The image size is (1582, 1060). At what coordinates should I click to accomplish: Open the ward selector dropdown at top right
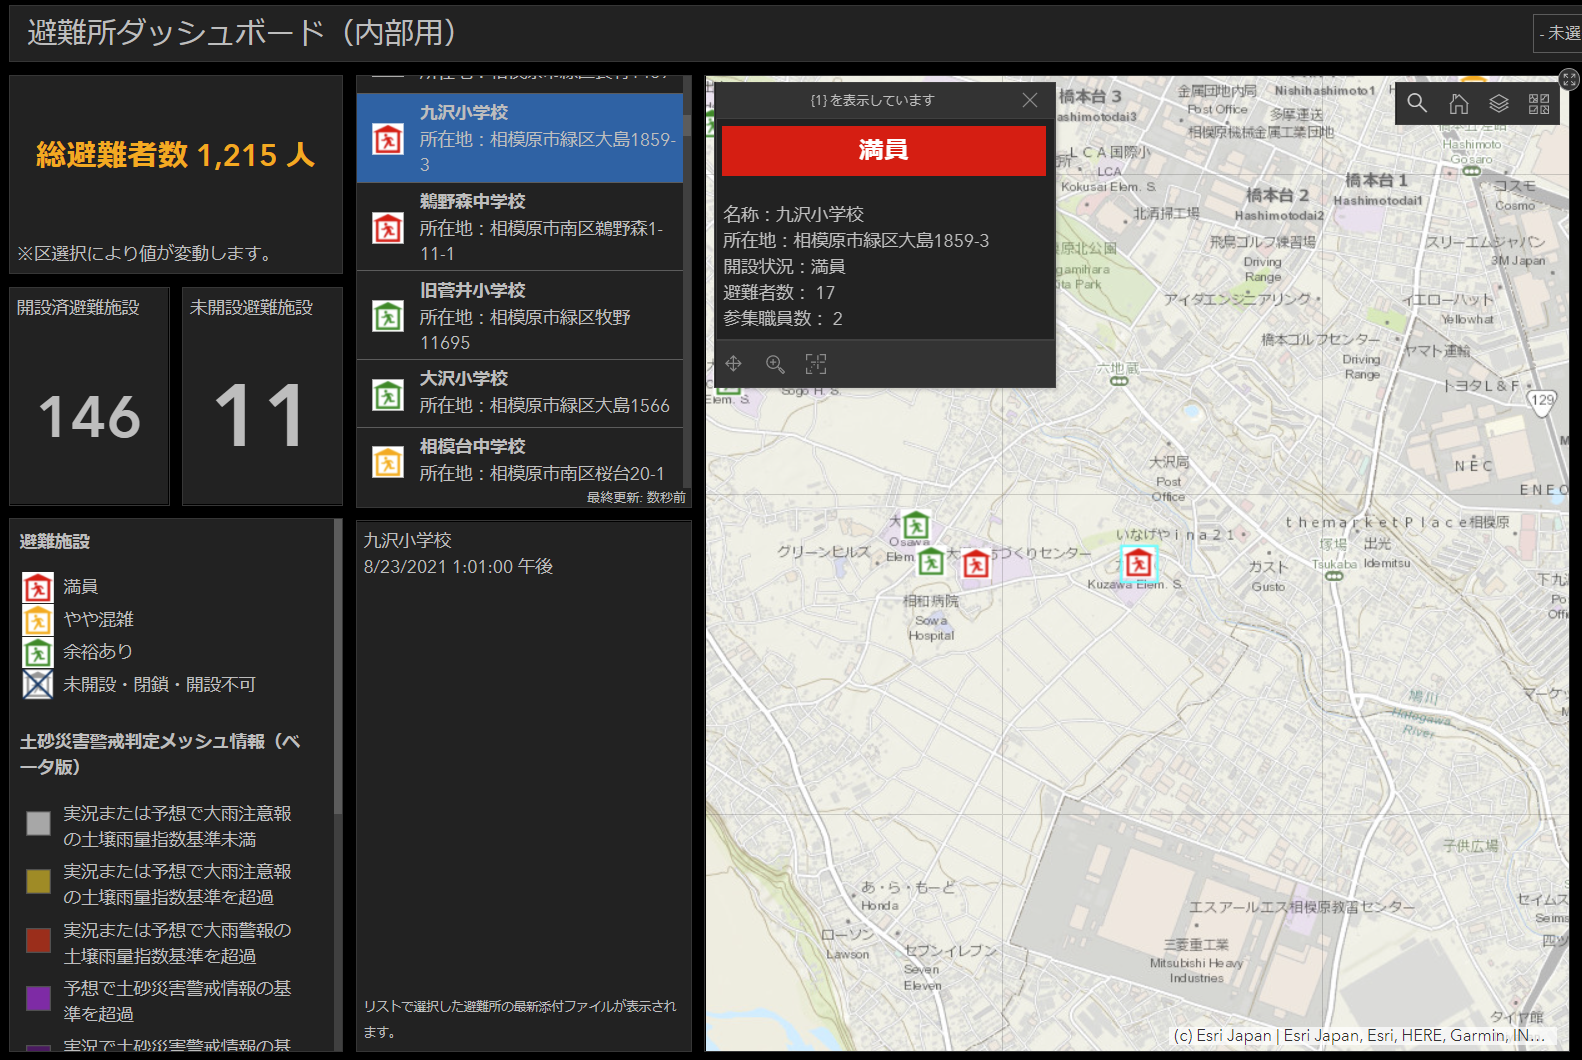[x=1558, y=33]
